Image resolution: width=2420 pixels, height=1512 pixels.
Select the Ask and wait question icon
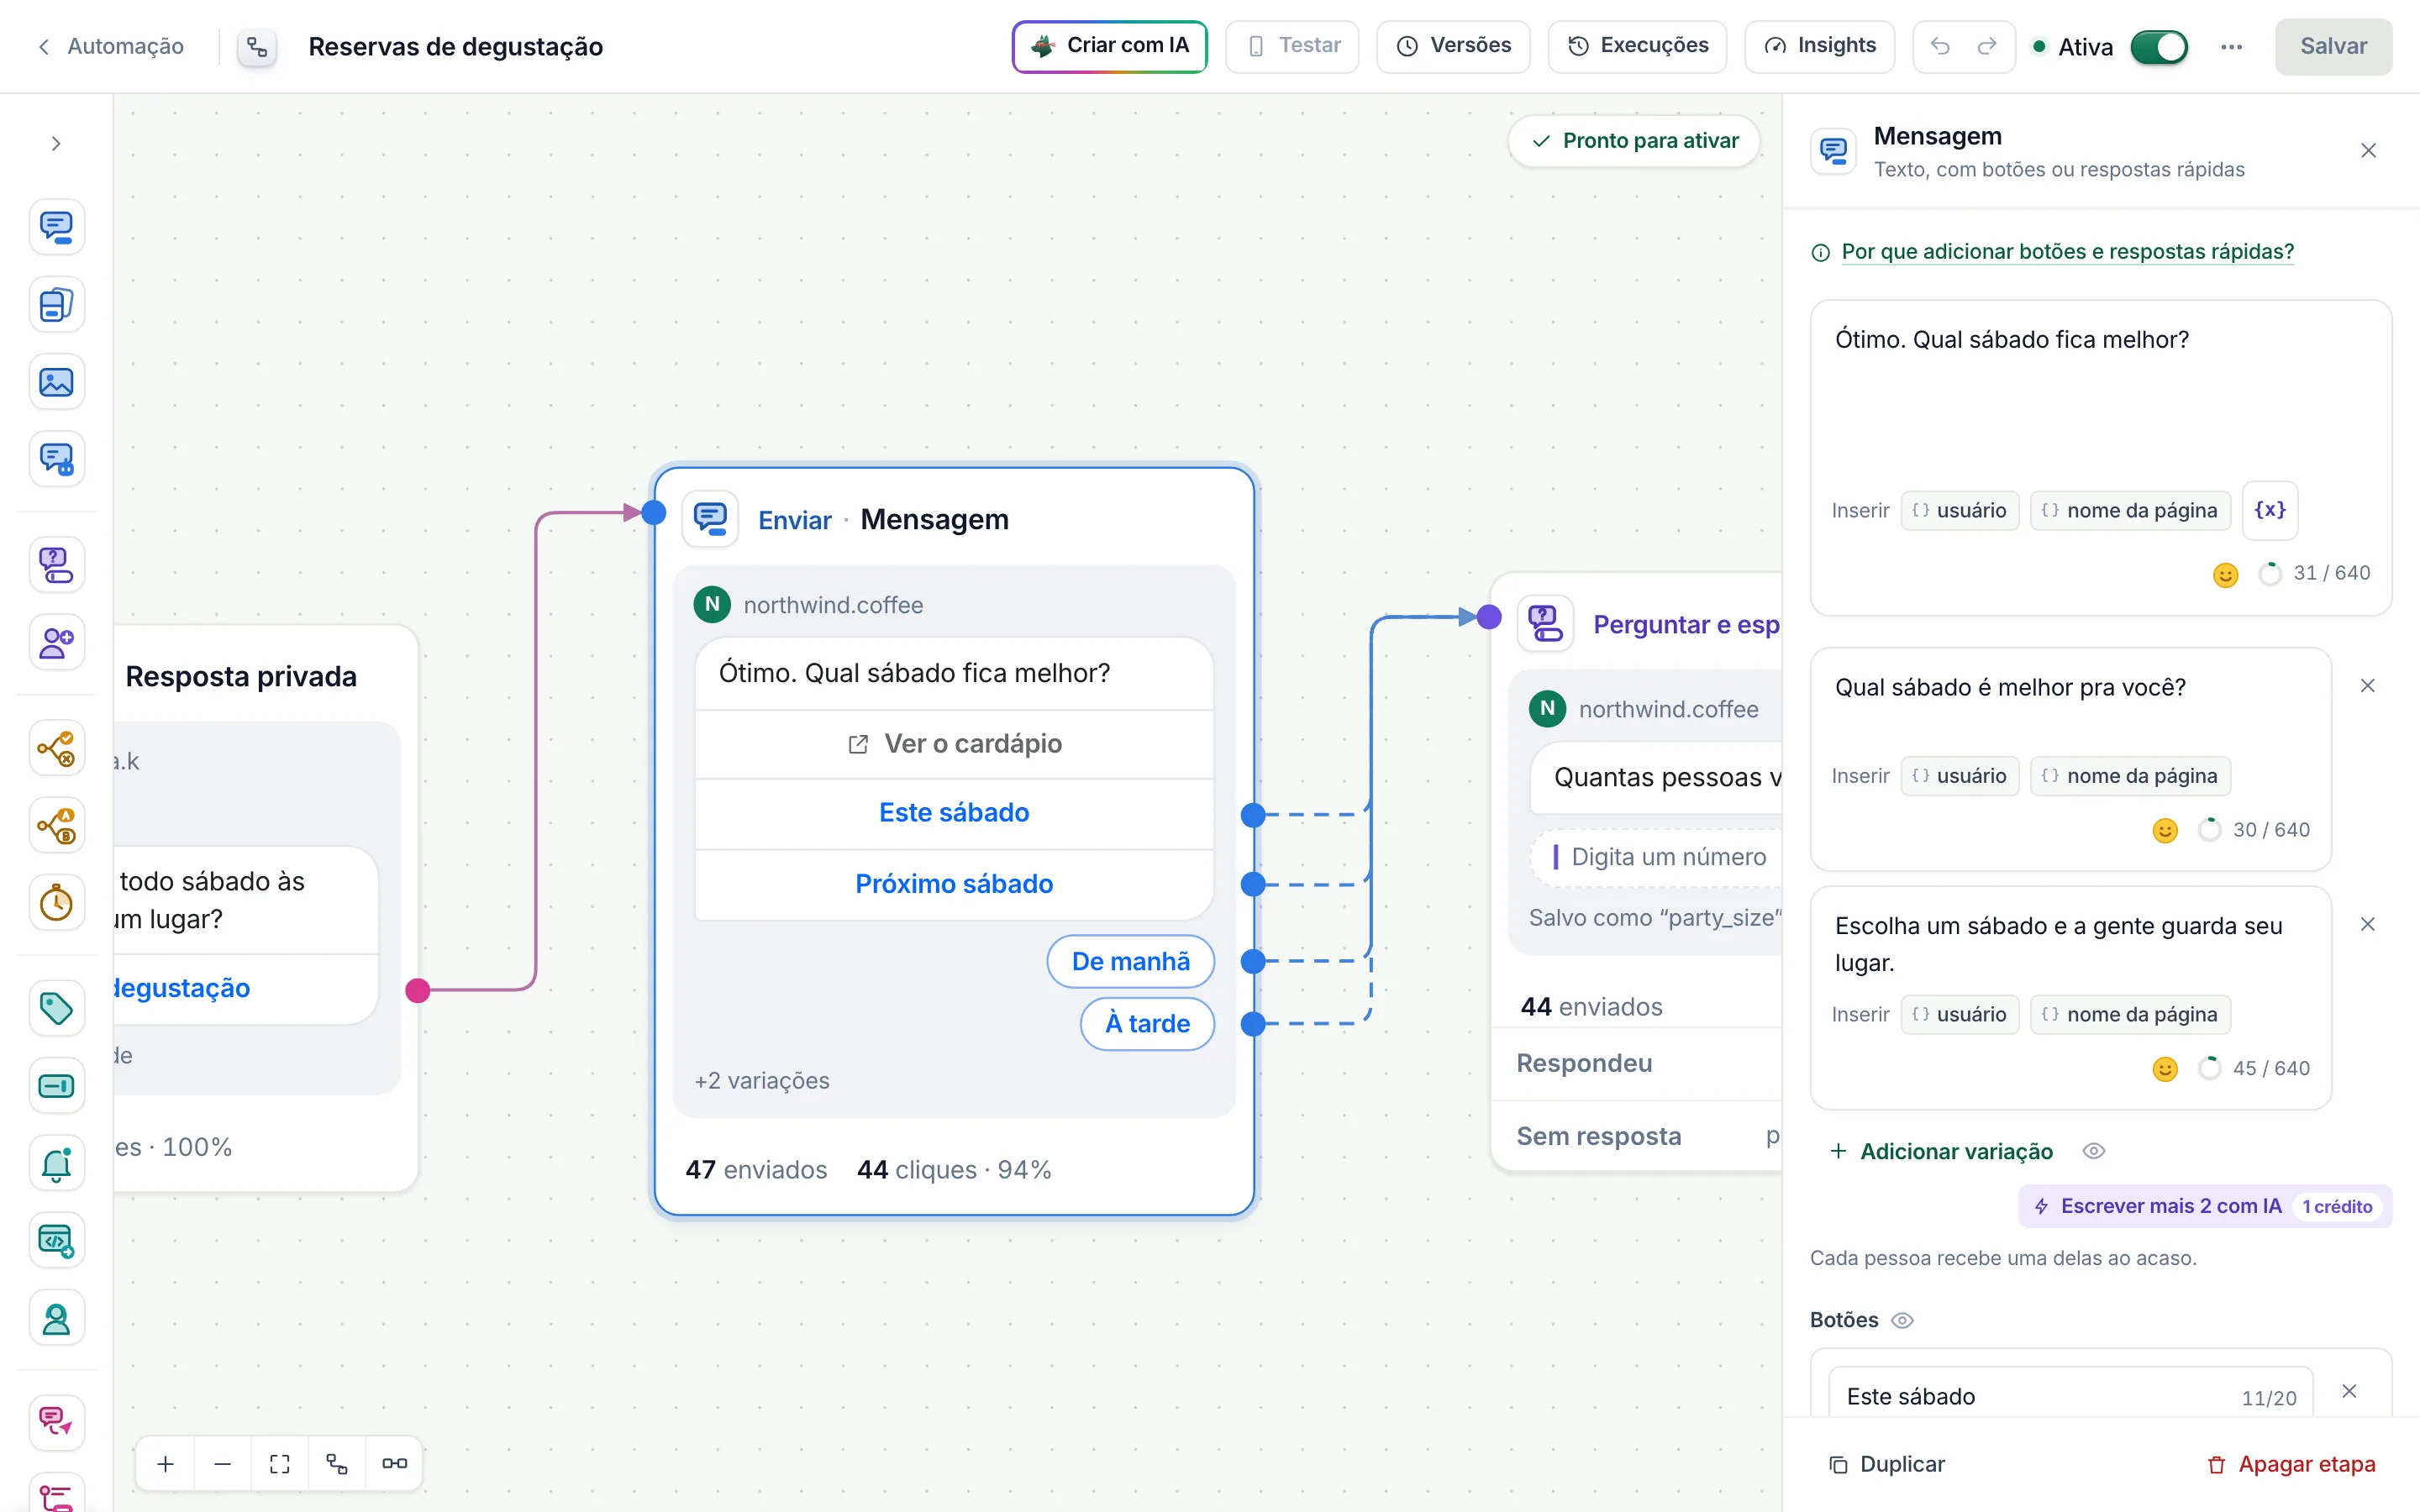(56, 565)
